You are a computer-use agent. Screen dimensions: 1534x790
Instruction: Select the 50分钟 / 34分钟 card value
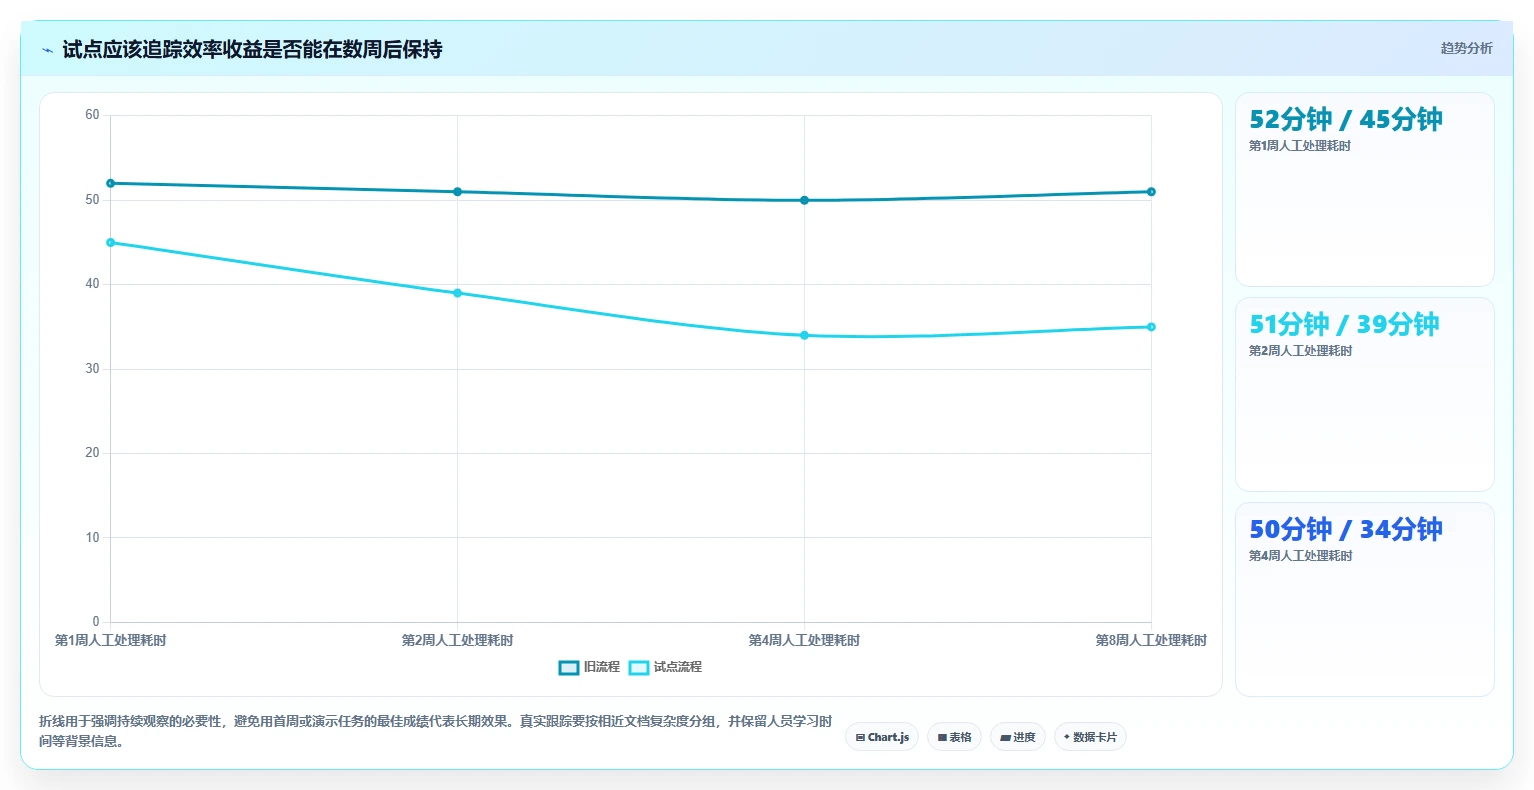1345,529
